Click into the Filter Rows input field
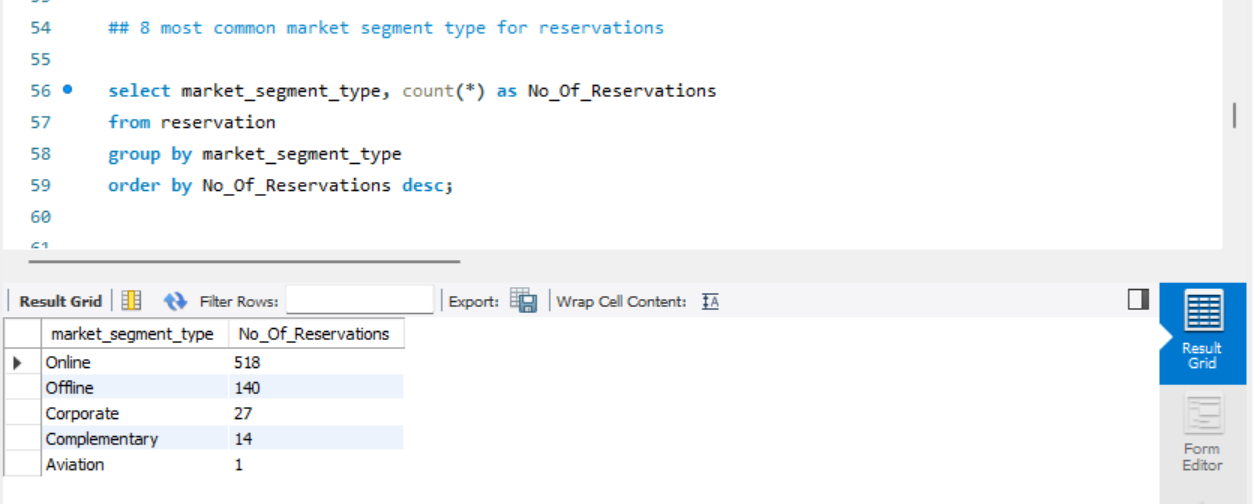 (360, 301)
